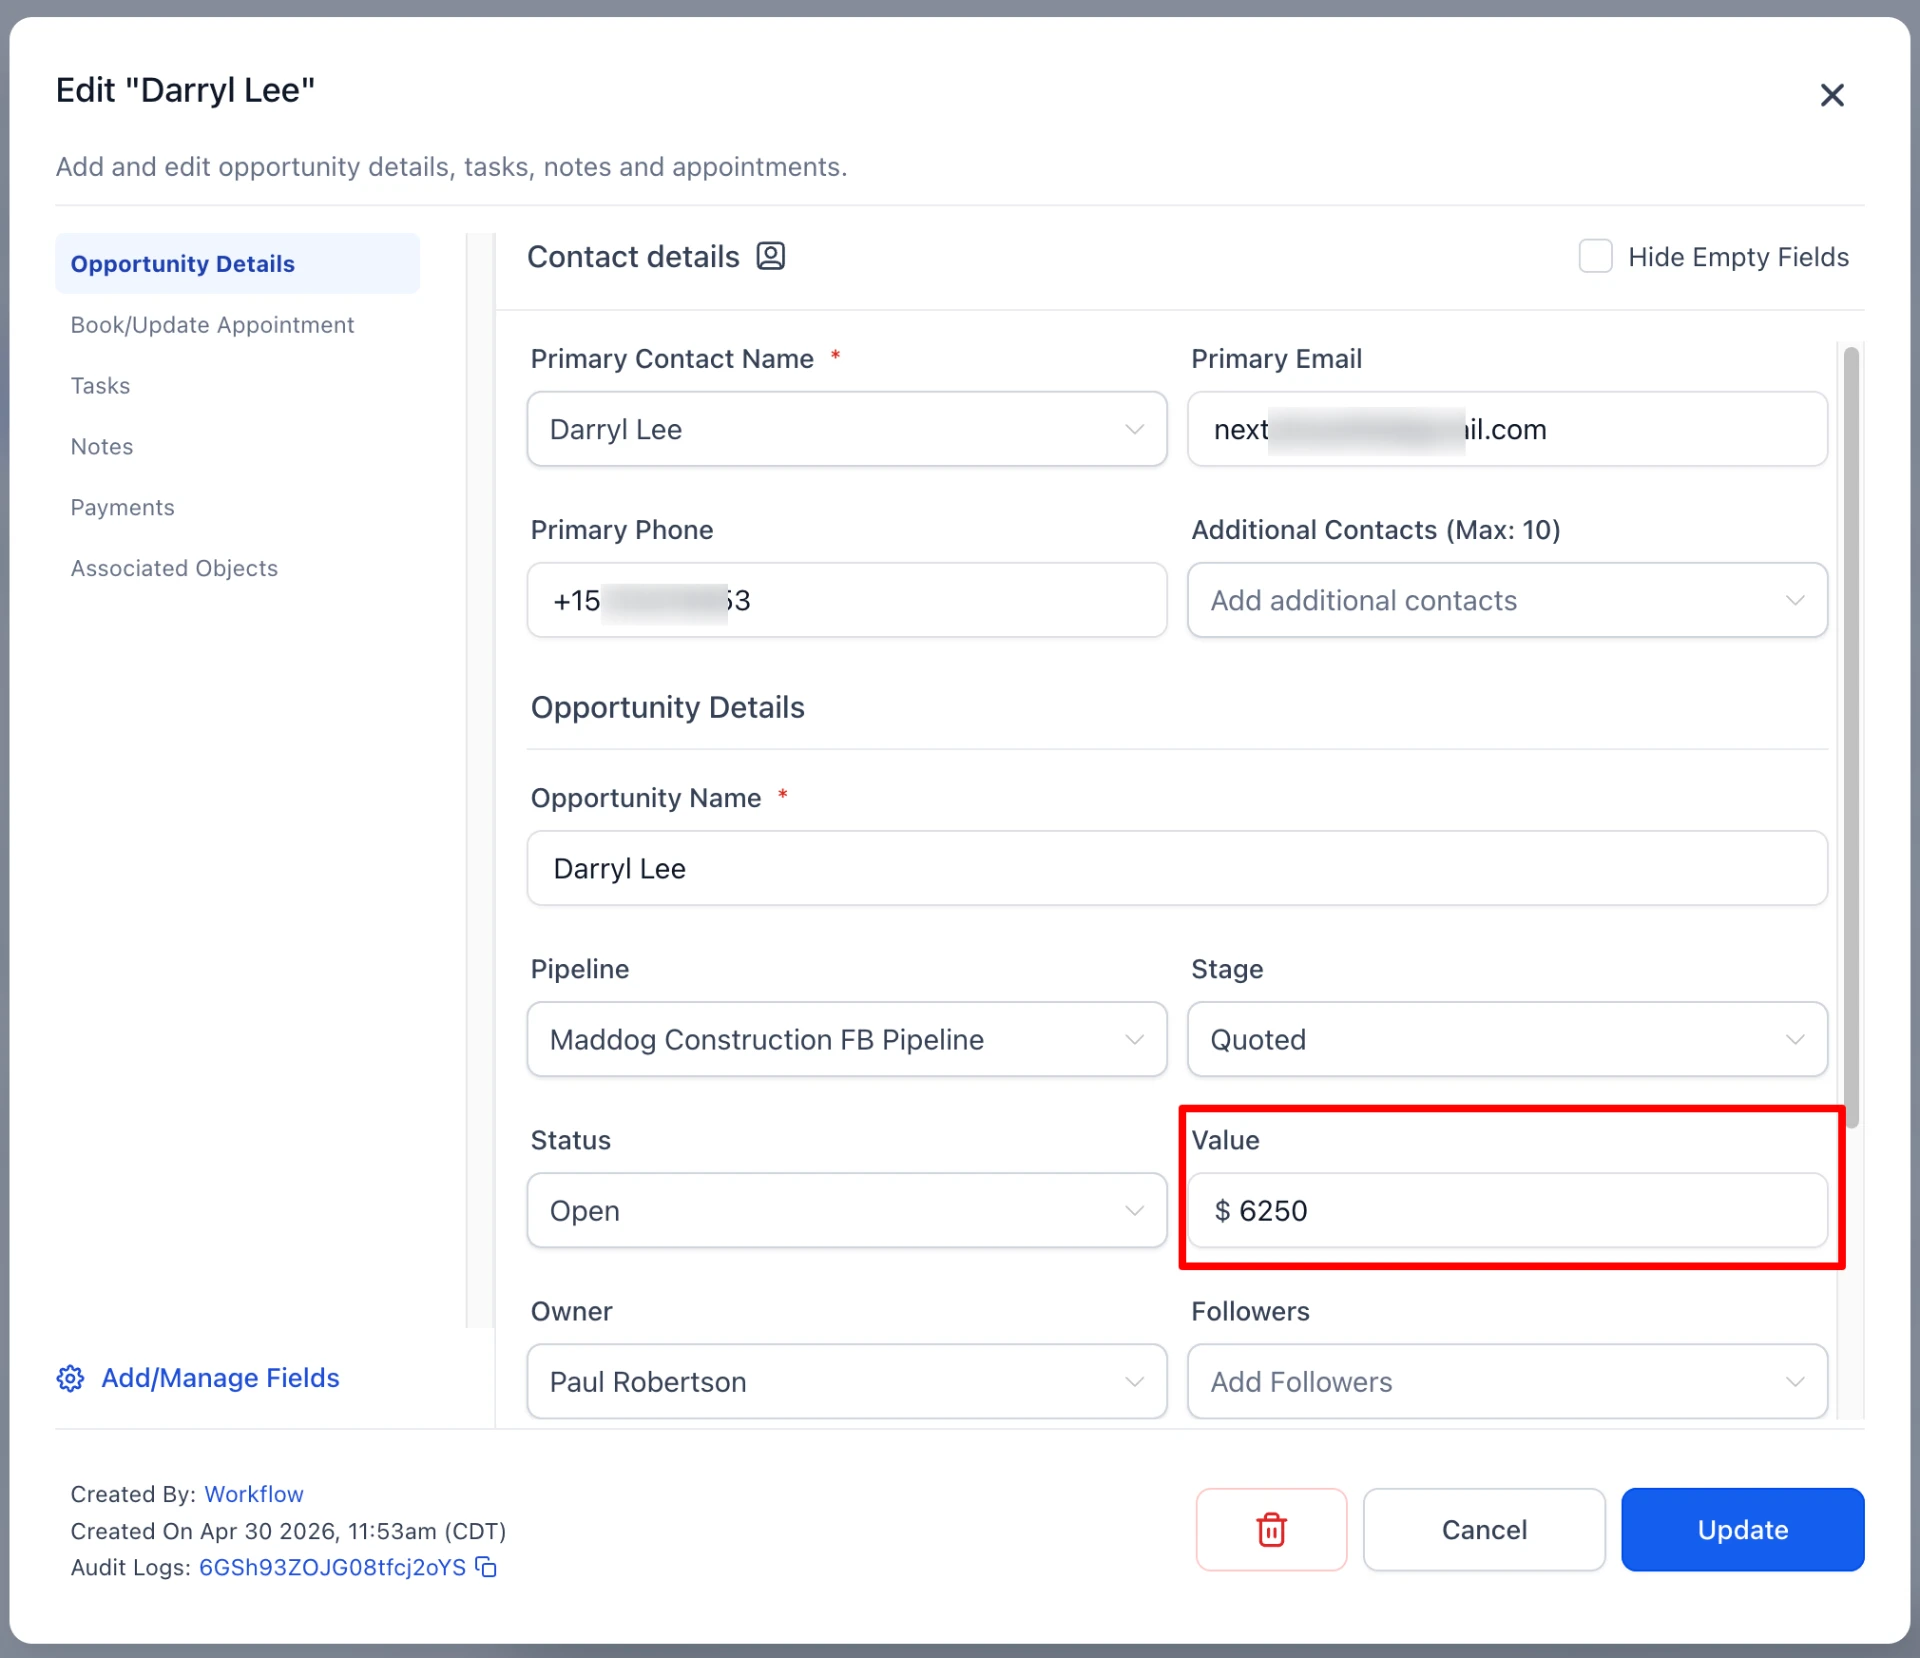
Task: Click the Opportunity Name input field
Action: click(1177, 868)
